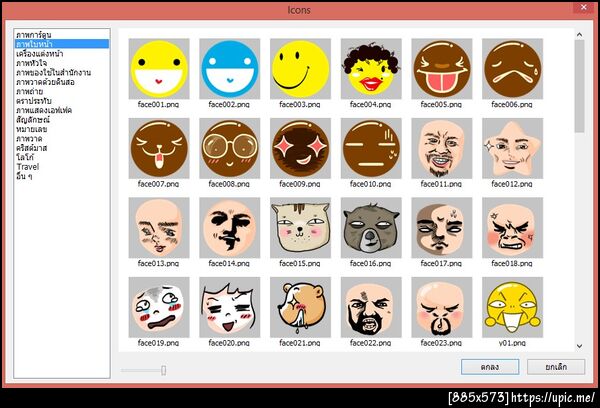Select face009.png sparkle-eyed brown face
This screenshot has width=600, height=408.
point(300,149)
